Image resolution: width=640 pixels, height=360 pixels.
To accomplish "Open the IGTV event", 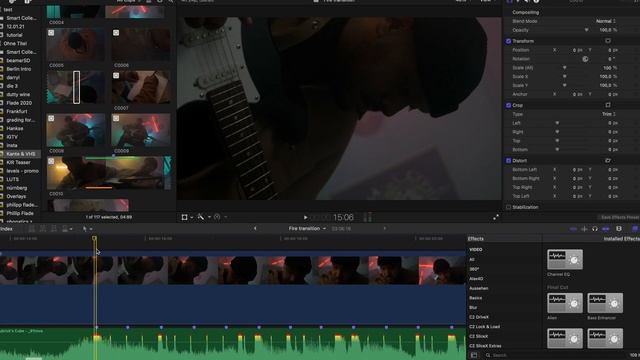I will (12, 137).
